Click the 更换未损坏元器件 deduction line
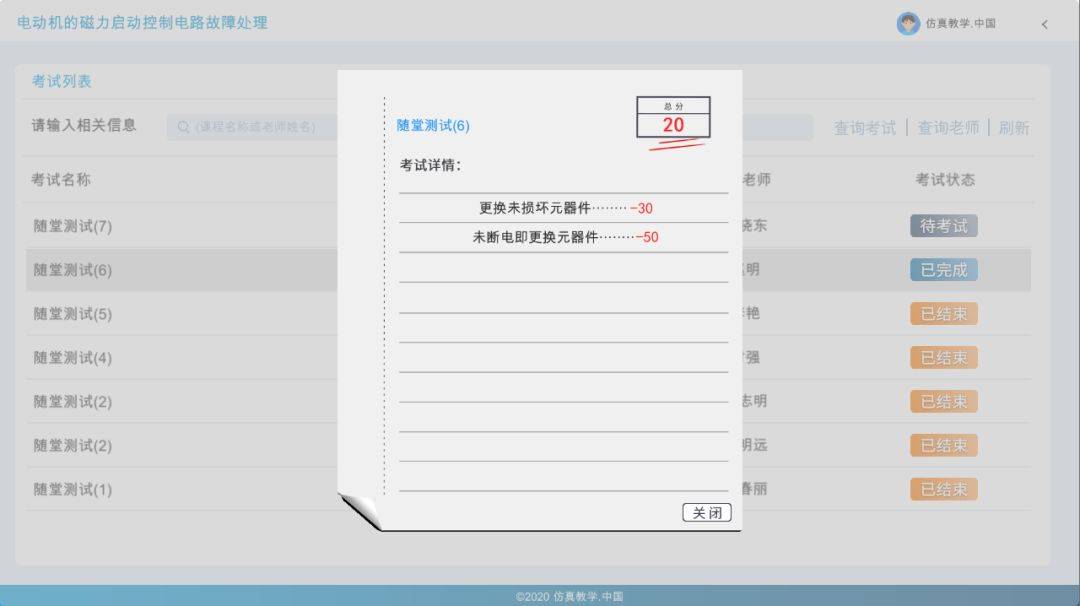The image size is (1080, 606). tap(563, 208)
